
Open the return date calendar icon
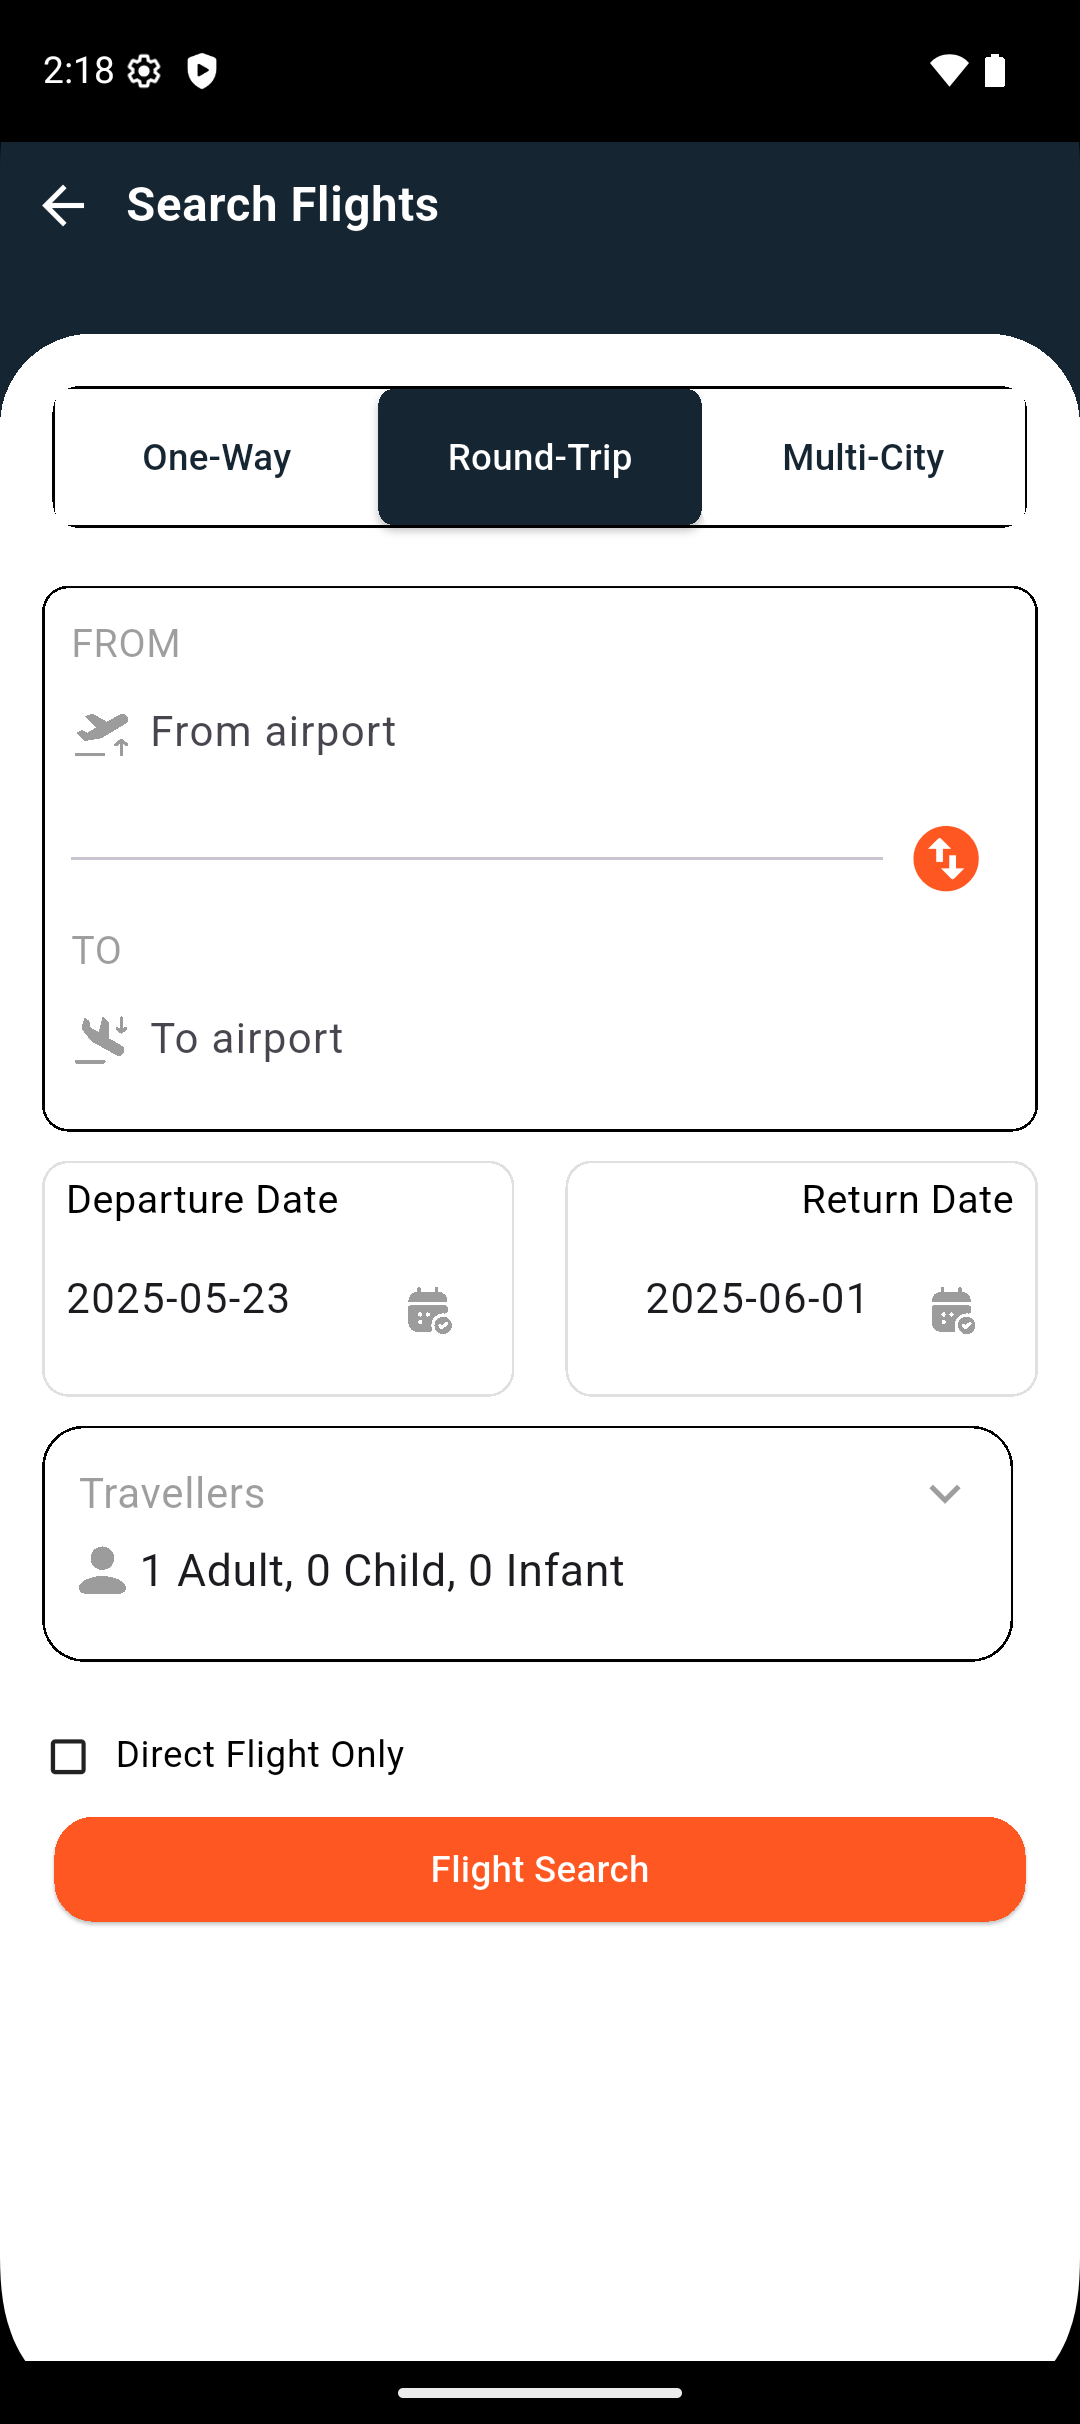(x=952, y=1310)
